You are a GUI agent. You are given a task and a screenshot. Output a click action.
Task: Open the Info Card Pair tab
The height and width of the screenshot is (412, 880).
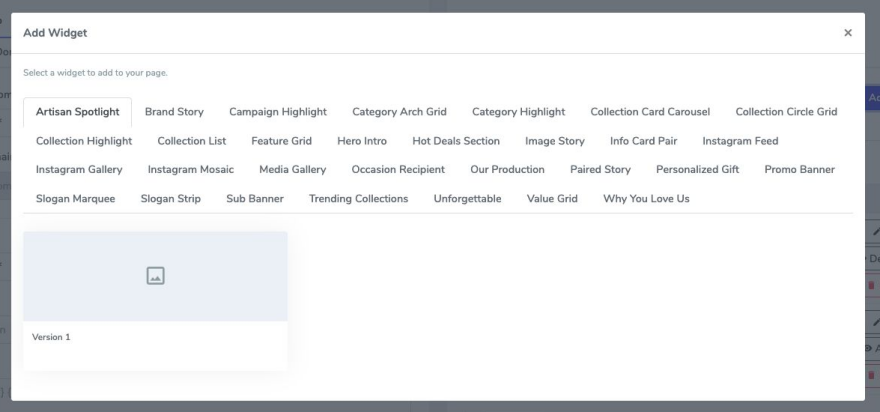pyautogui.click(x=643, y=141)
